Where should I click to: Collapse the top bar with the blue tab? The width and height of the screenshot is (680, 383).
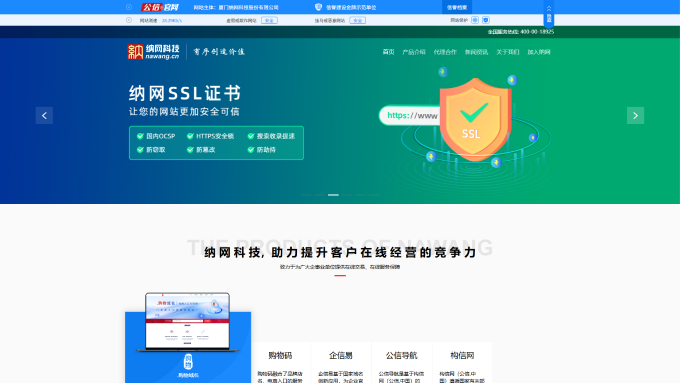[549, 14]
